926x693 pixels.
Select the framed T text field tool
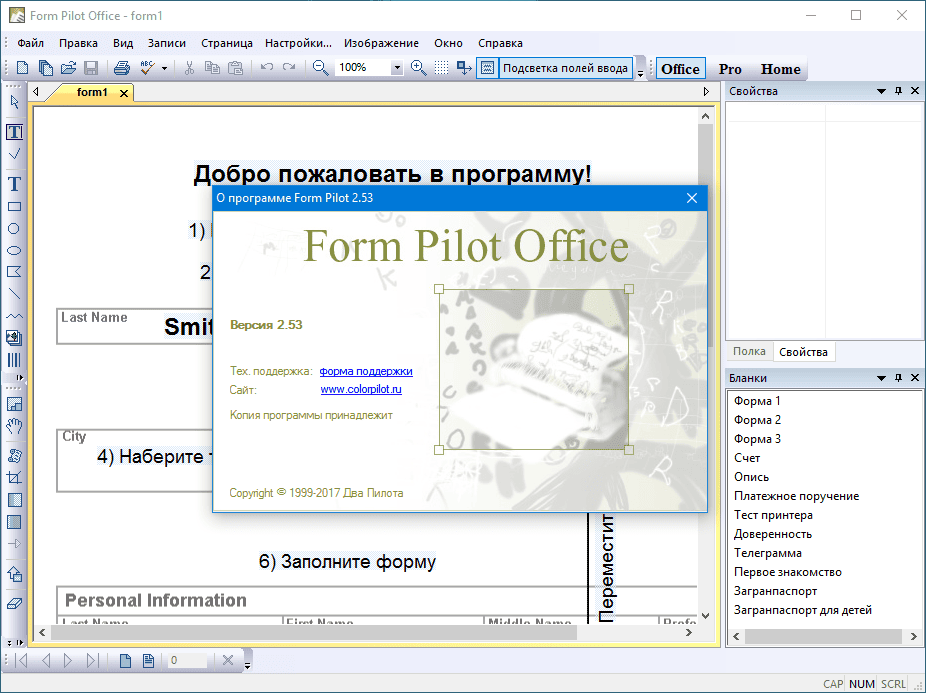coord(14,132)
